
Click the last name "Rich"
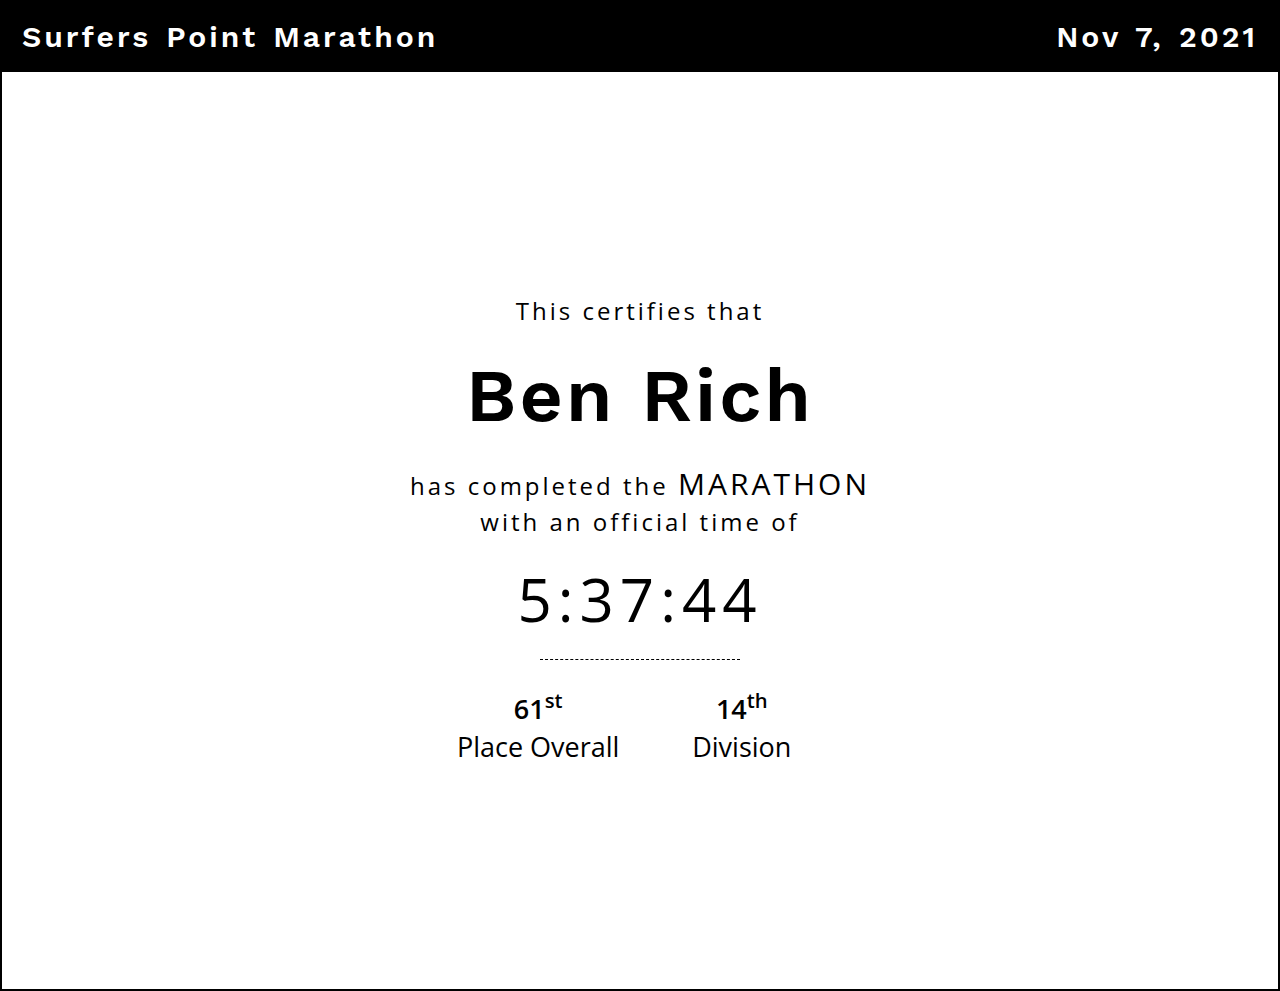point(727,397)
